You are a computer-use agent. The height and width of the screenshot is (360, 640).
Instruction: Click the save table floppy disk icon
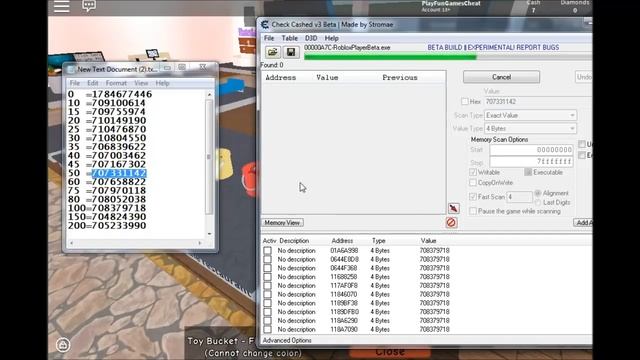[x=291, y=52]
